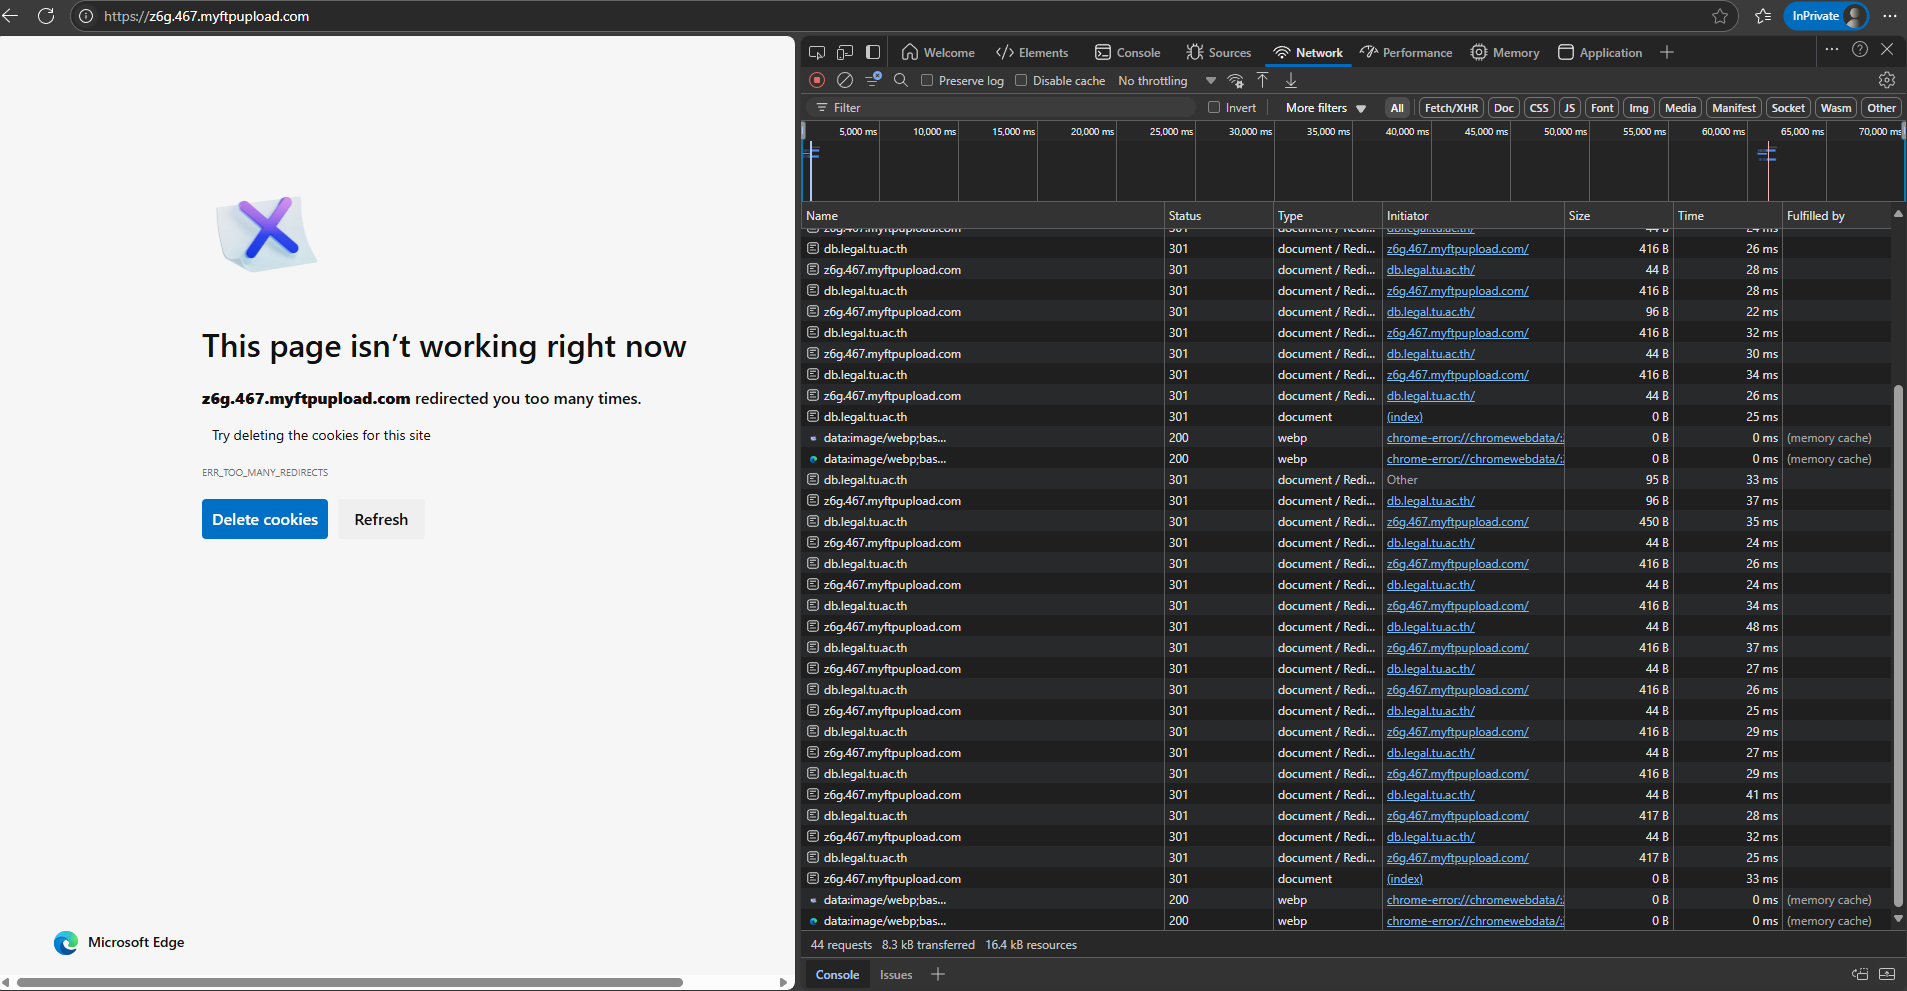
Task: Import HAR file with up arrow icon
Action: click(x=1263, y=80)
